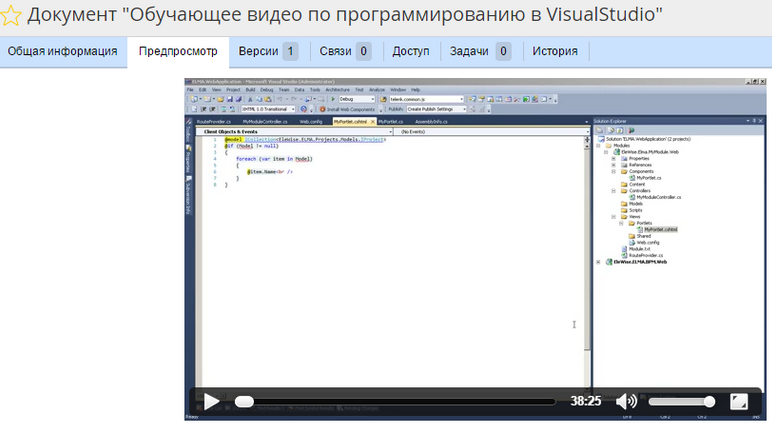Click the video seek progress bar
Viewport: 772px width, 425px height.
[395, 401]
